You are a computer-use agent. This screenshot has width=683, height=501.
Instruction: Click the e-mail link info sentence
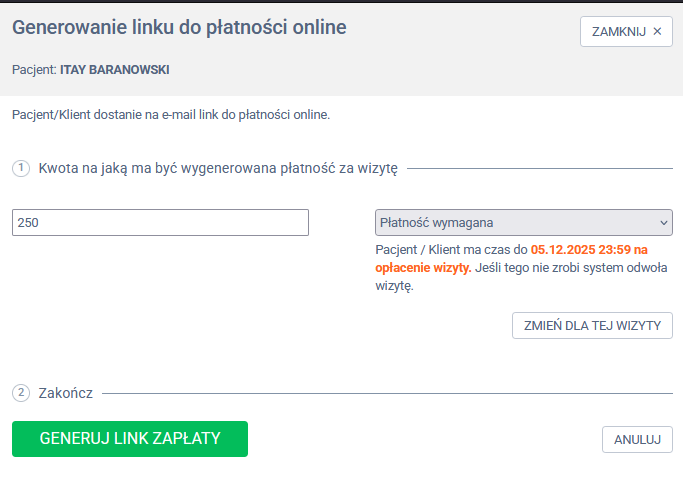point(171,115)
